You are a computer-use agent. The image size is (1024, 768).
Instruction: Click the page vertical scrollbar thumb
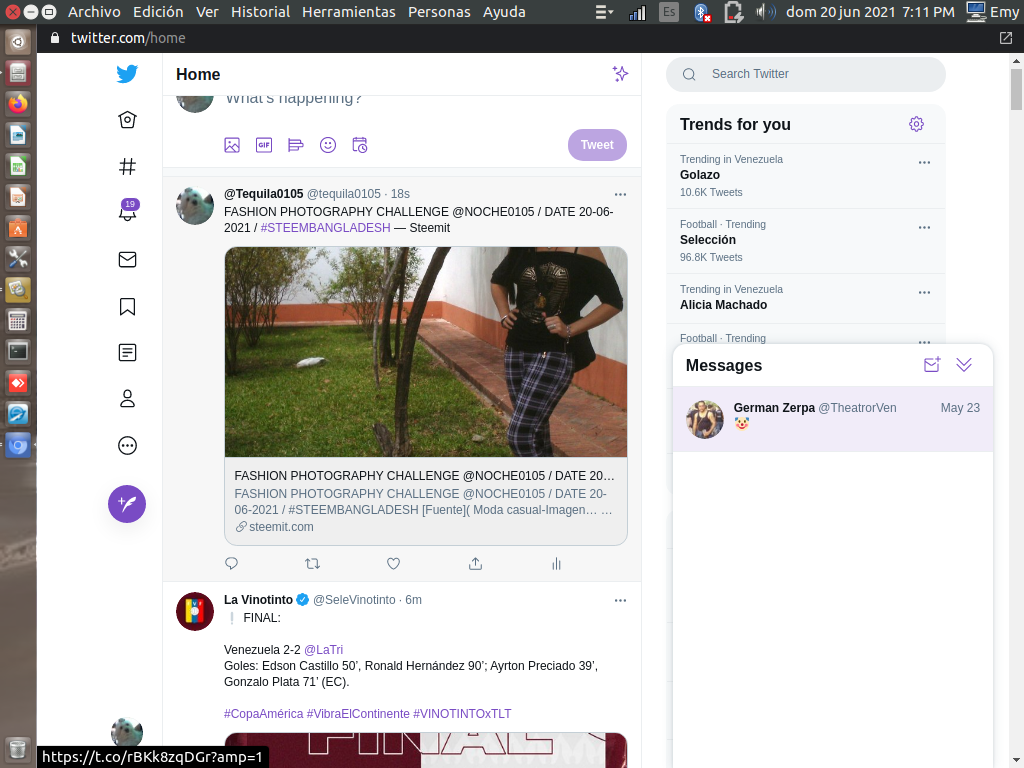coord(1016,89)
